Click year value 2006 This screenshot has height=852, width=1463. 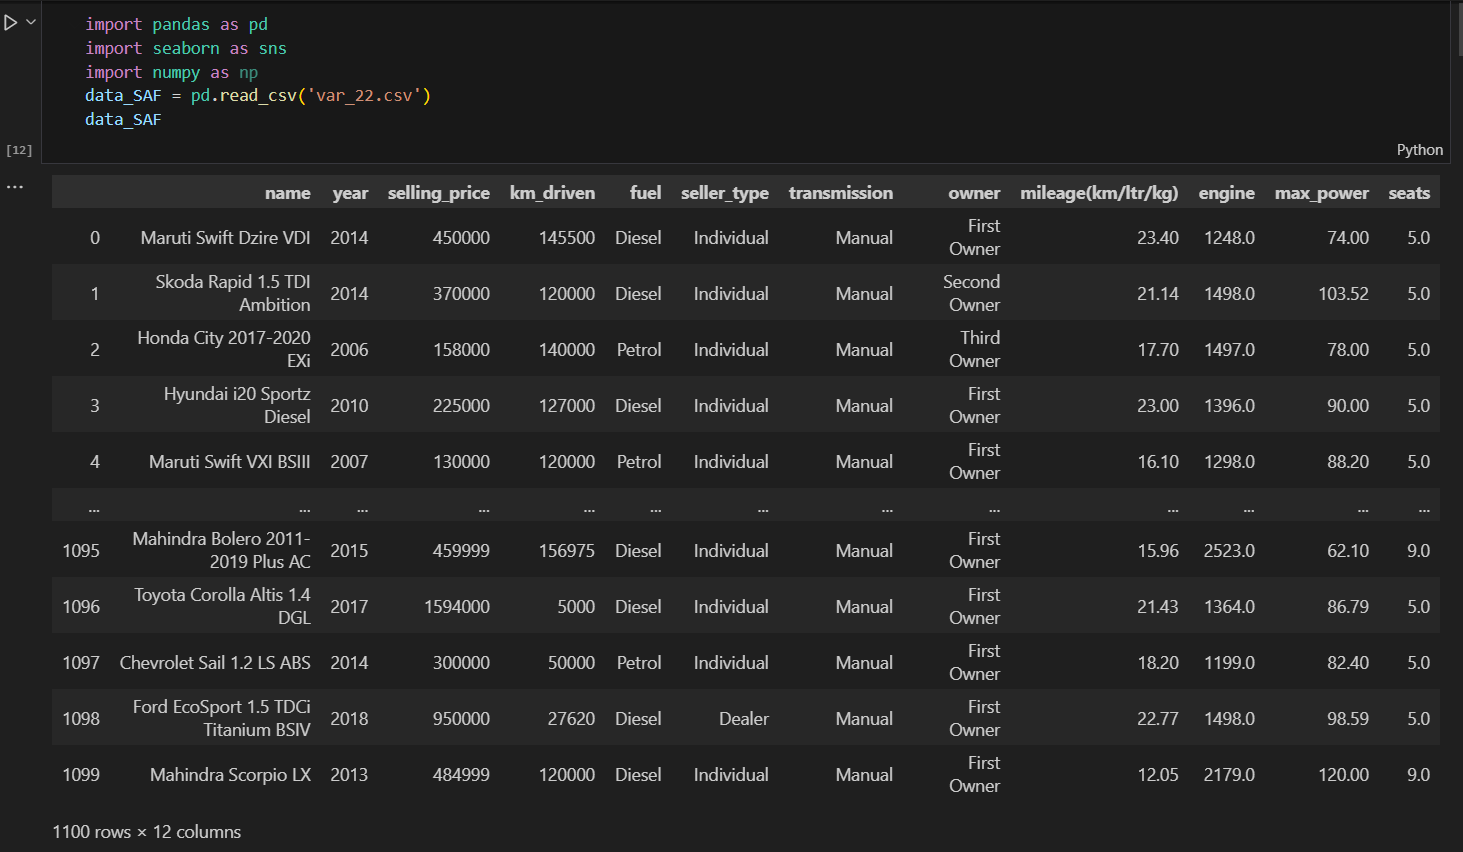click(x=349, y=350)
